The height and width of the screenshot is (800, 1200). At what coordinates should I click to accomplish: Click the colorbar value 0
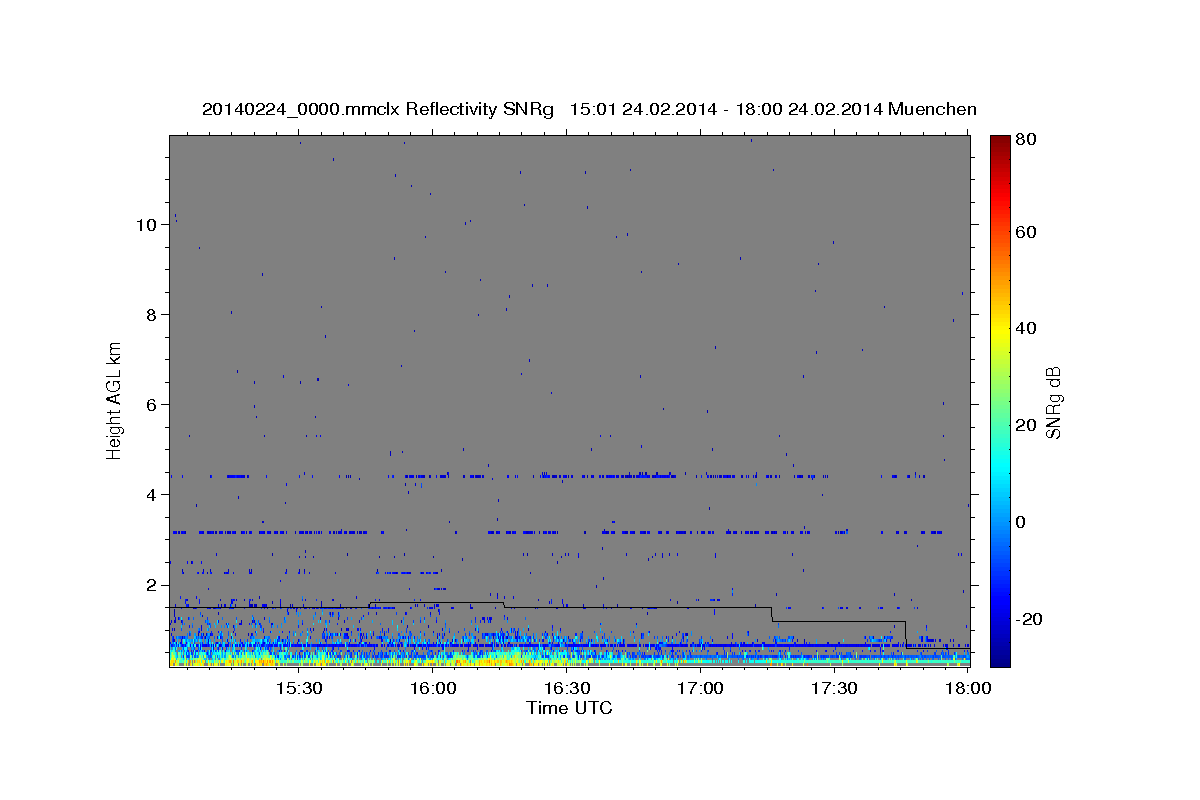point(1022,522)
